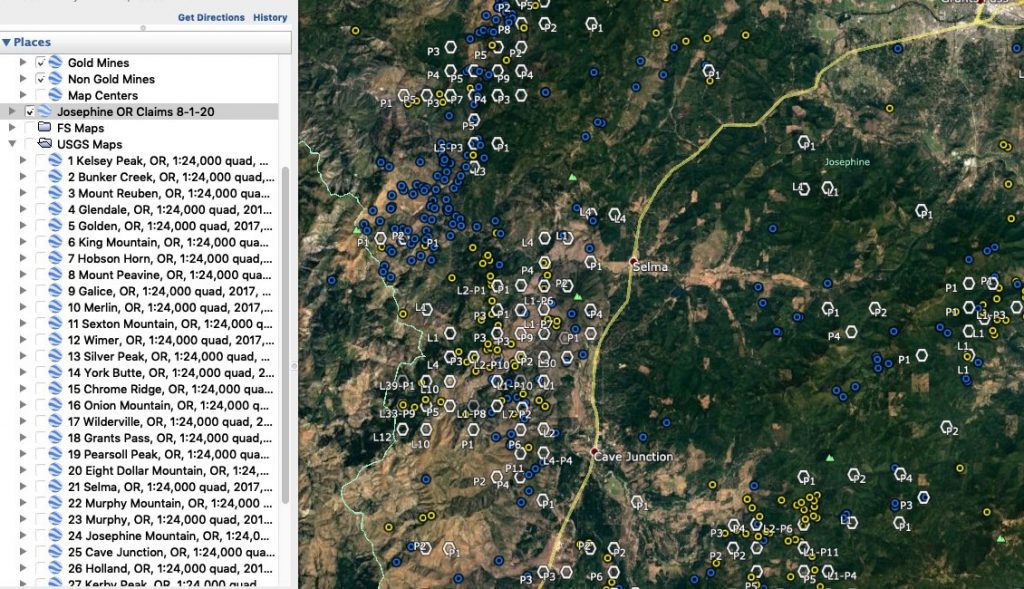Expand the Non Gold Mines tree node

point(24,79)
